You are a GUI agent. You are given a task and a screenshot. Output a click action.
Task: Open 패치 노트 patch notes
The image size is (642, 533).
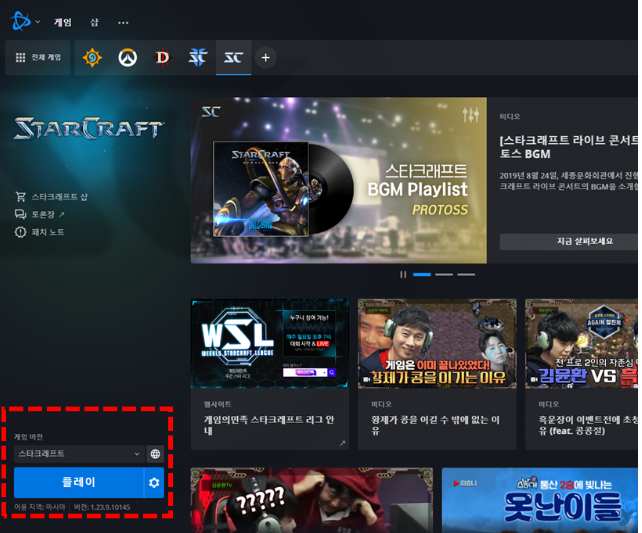pyautogui.click(x=48, y=232)
